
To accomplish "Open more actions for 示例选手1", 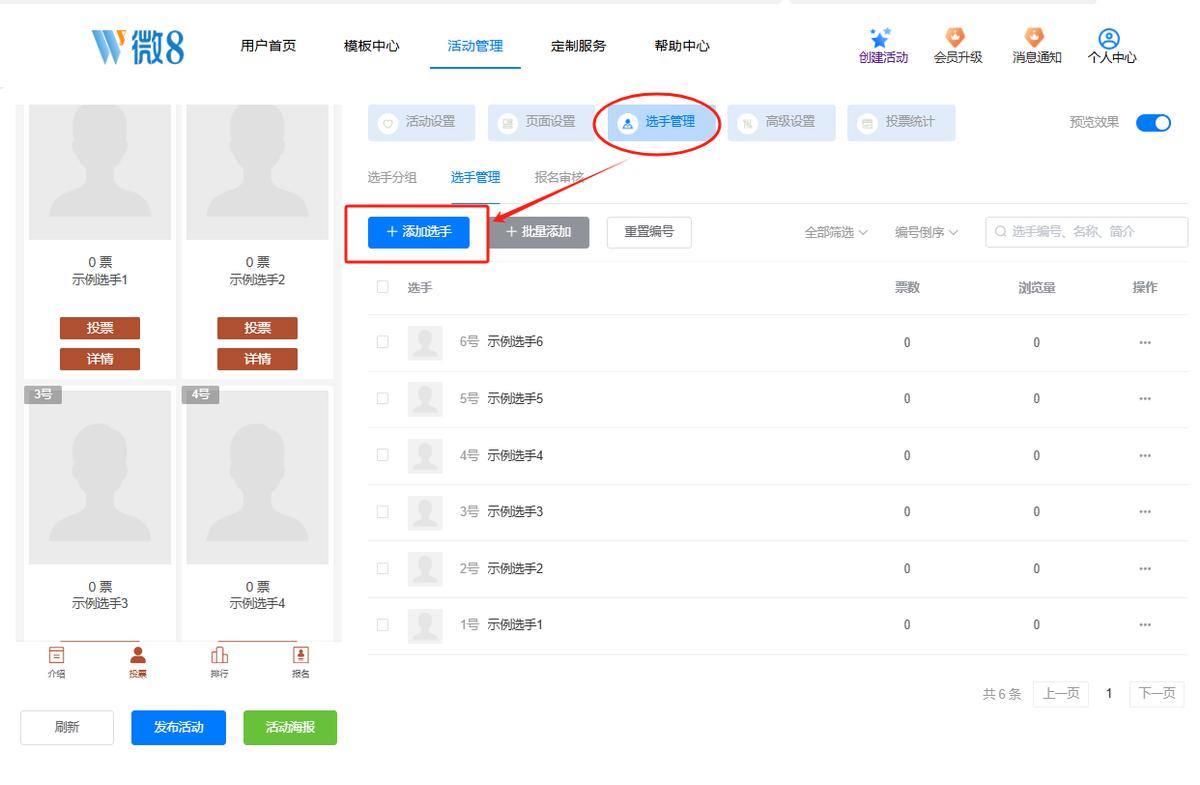I will point(1145,625).
